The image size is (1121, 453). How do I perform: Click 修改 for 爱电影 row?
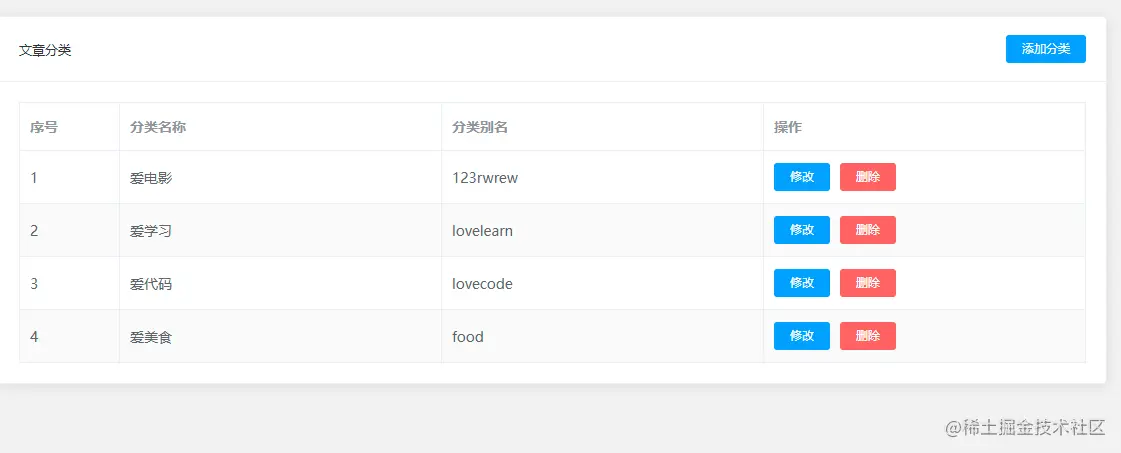[801, 177]
